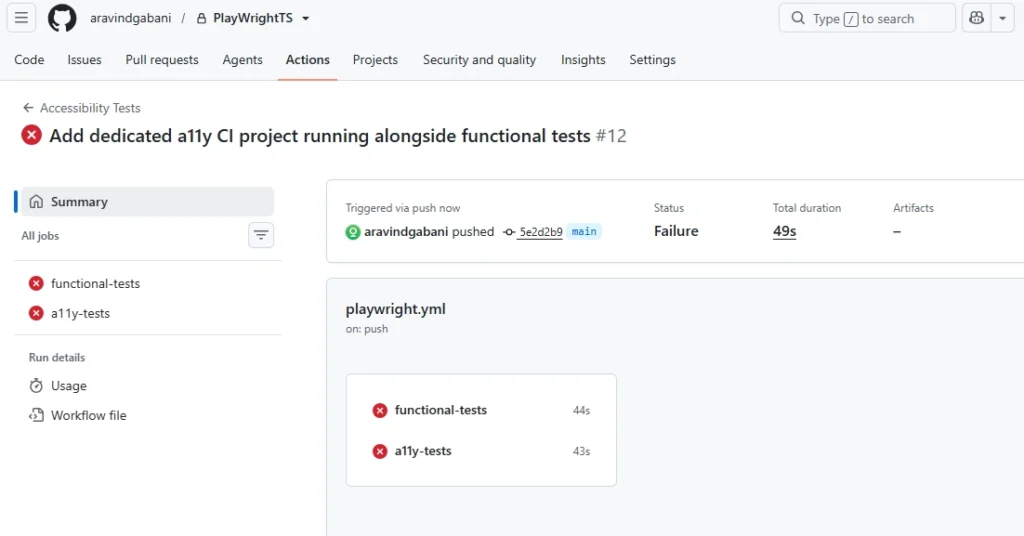
Task: Open the Projects tab
Action: point(375,59)
